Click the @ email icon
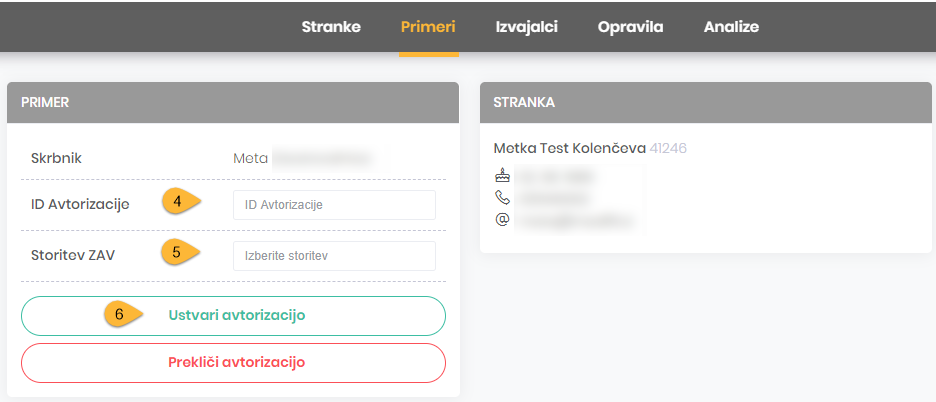Image resolution: width=936 pixels, height=402 pixels. pos(502,218)
